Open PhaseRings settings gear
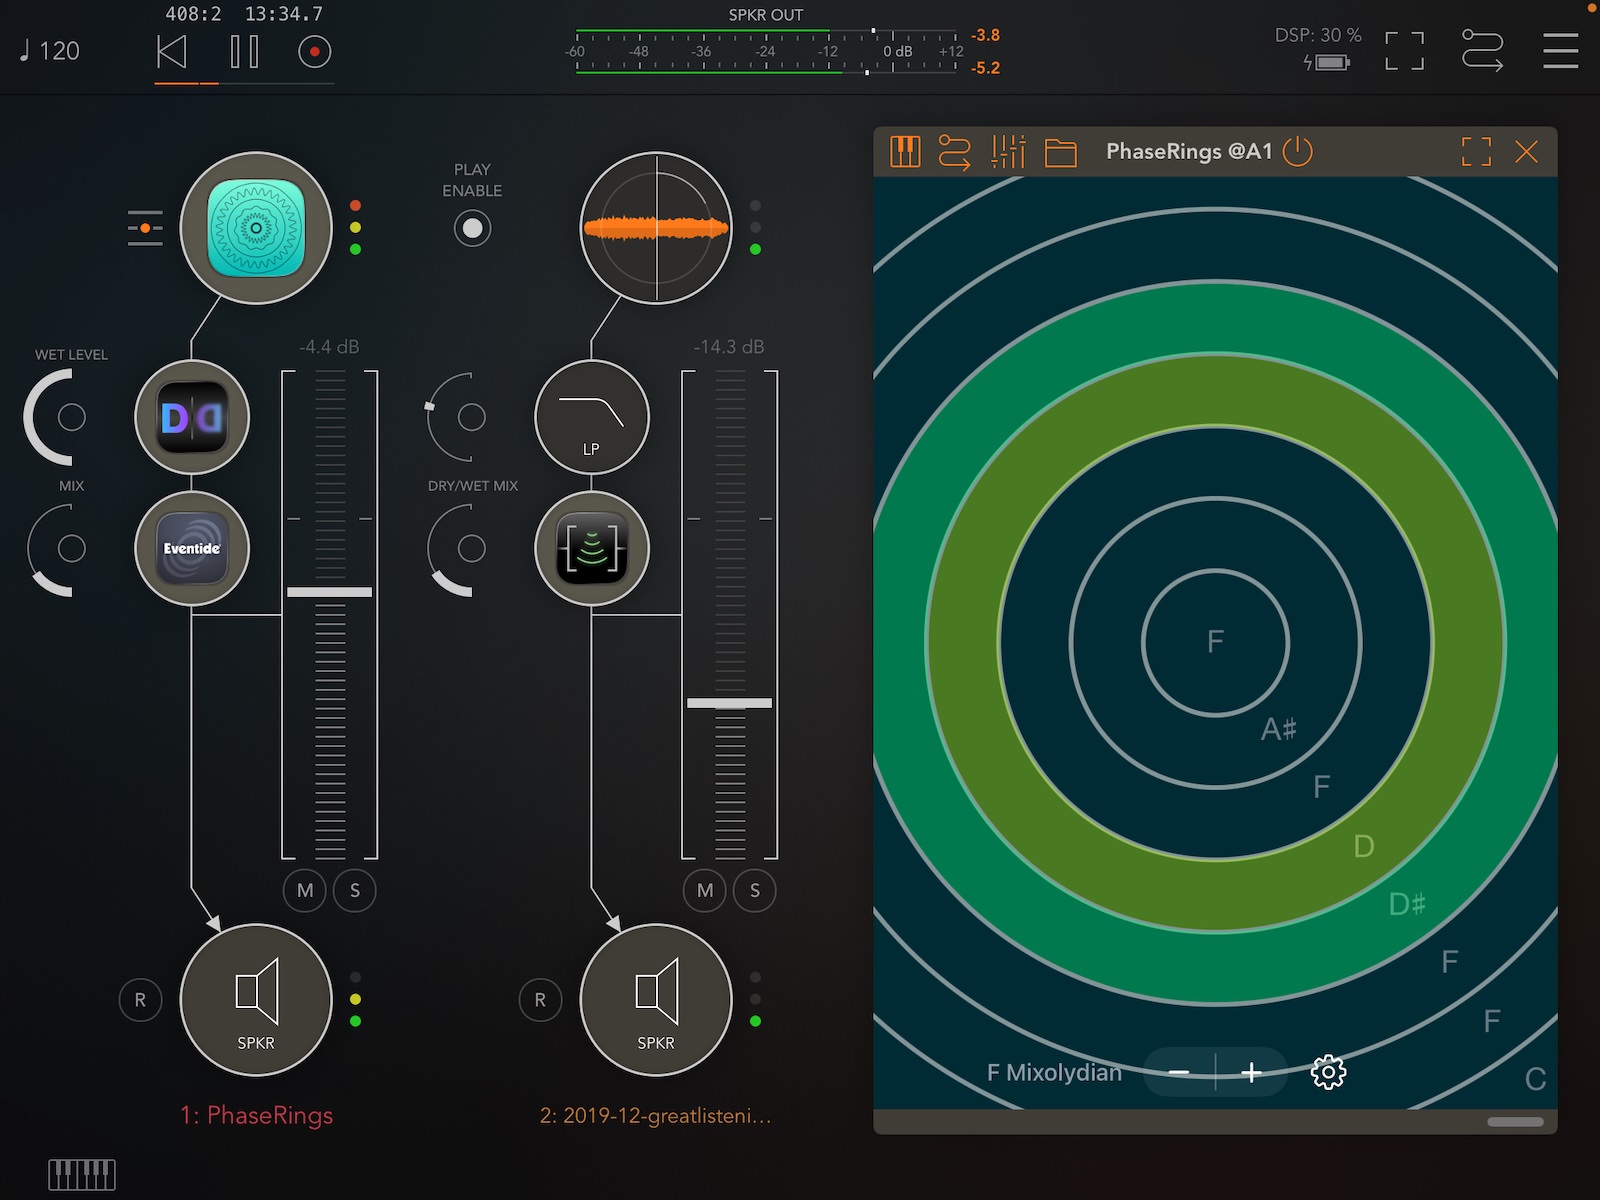The image size is (1600, 1200). [1328, 1072]
